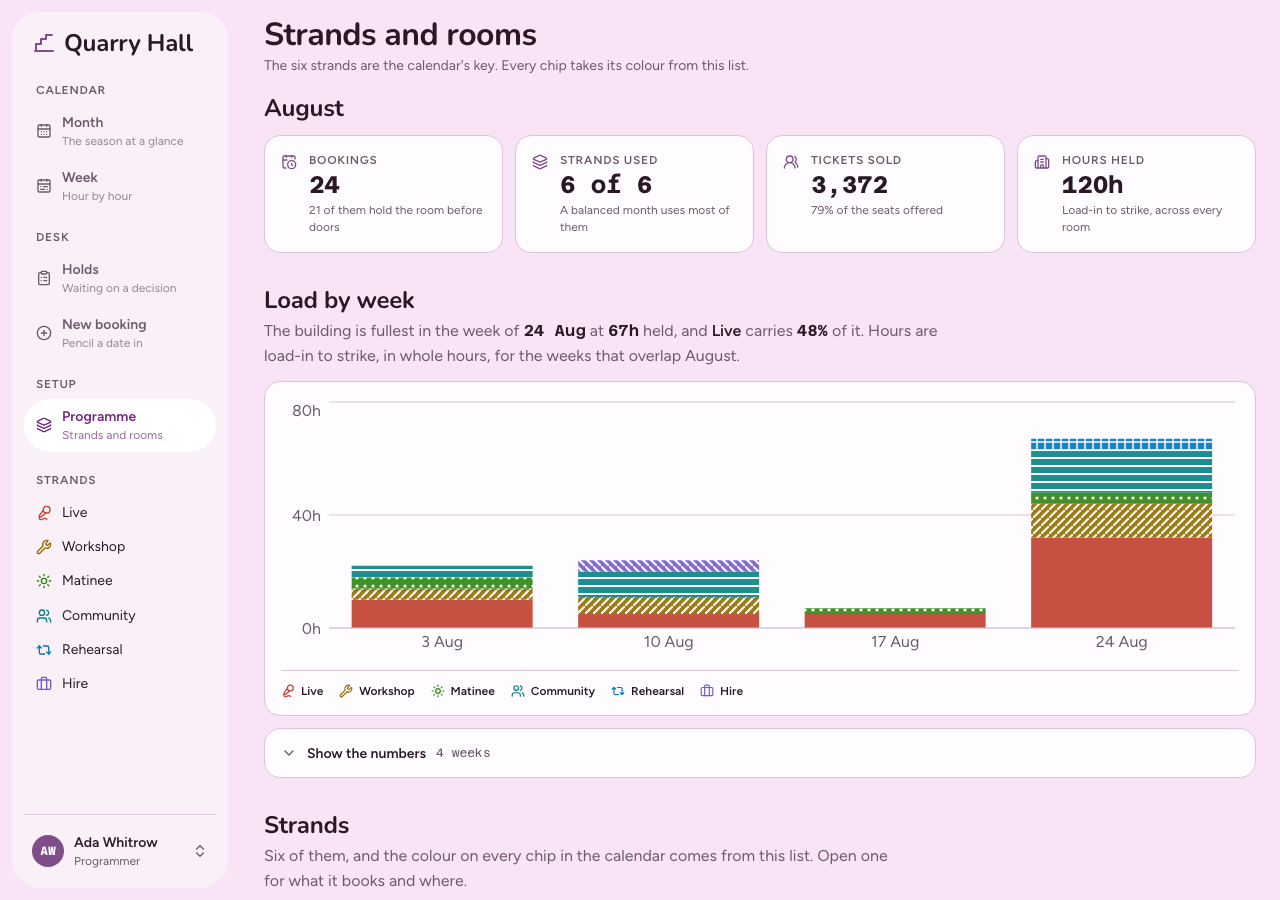Select the Workshop wrench icon in sidebar

(x=44, y=546)
